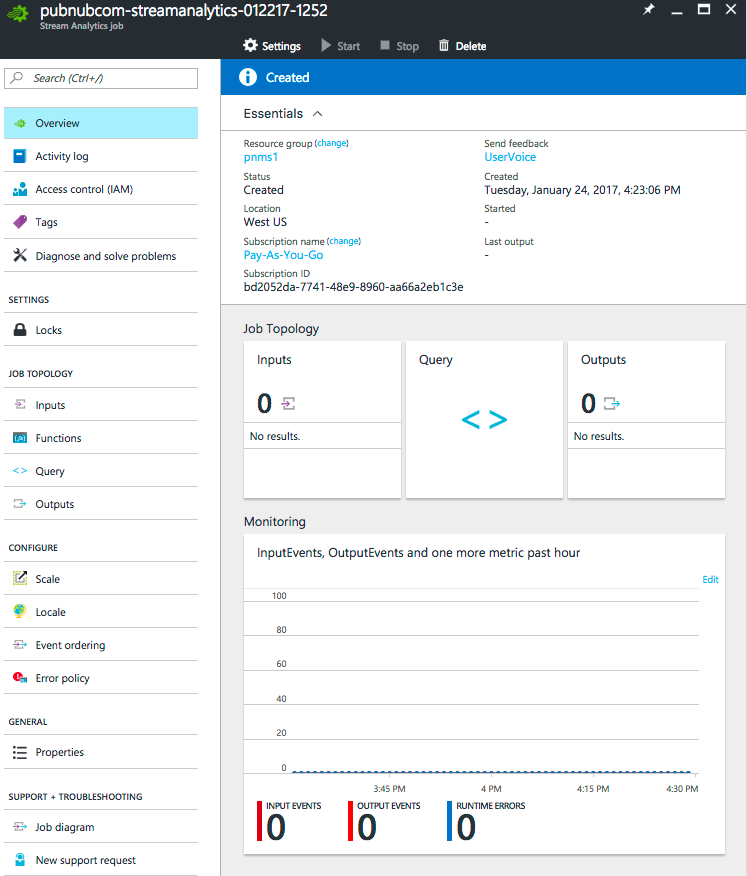Open Tags menu item

coord(101,222)
